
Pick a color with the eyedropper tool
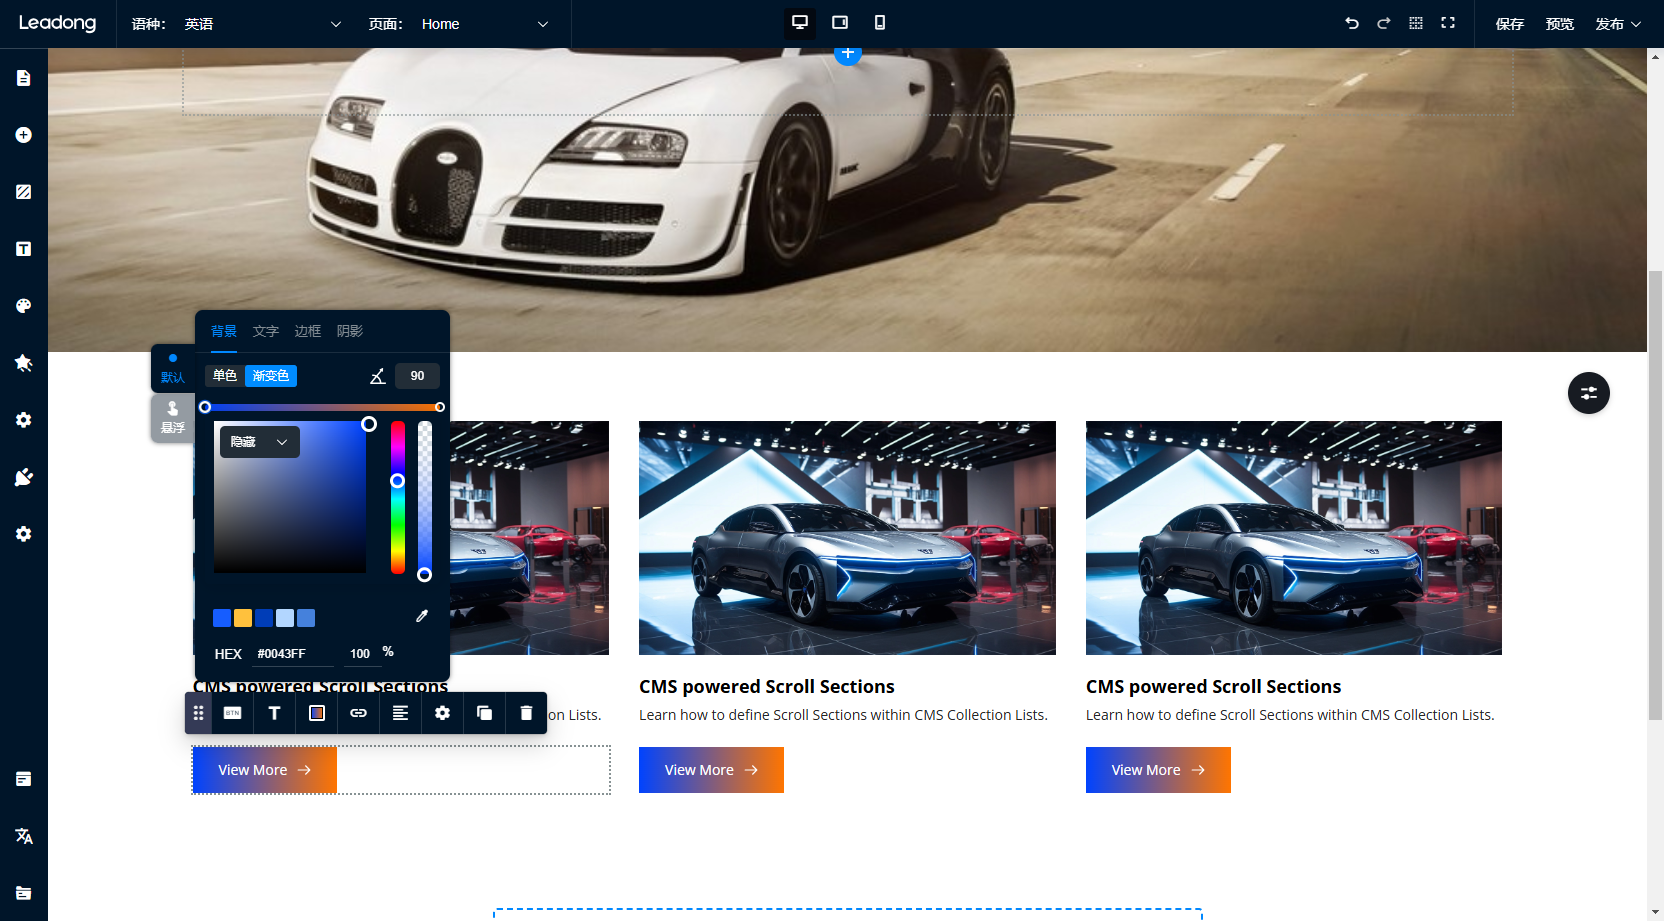(422, 616)
